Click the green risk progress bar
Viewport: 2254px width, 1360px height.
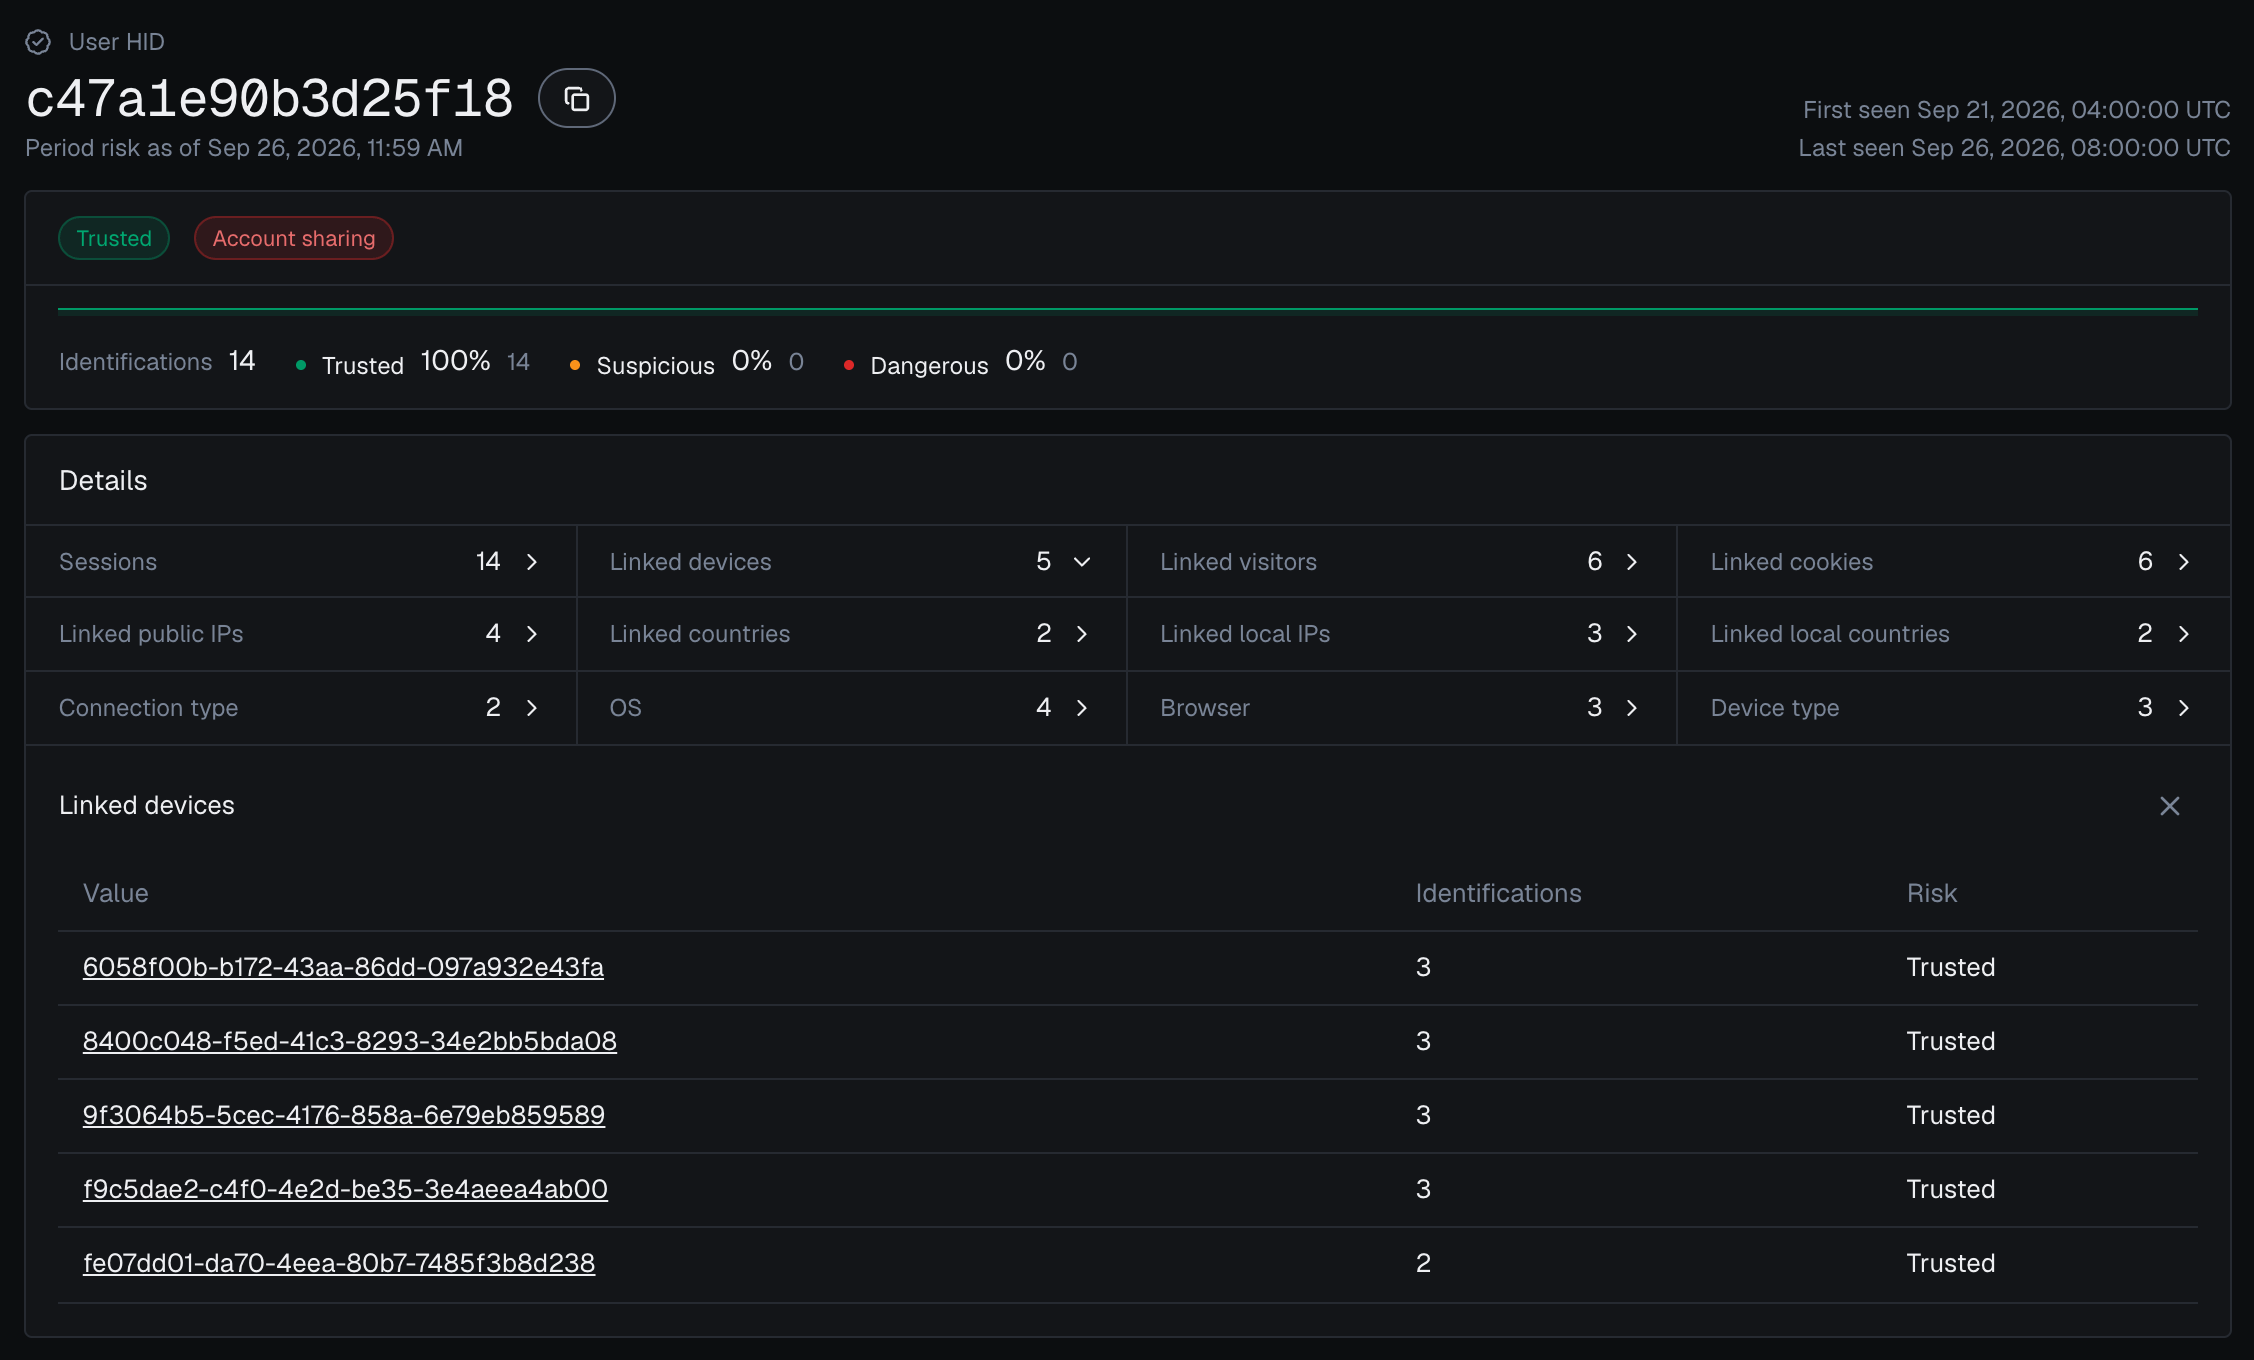[x=1128, y=310]
